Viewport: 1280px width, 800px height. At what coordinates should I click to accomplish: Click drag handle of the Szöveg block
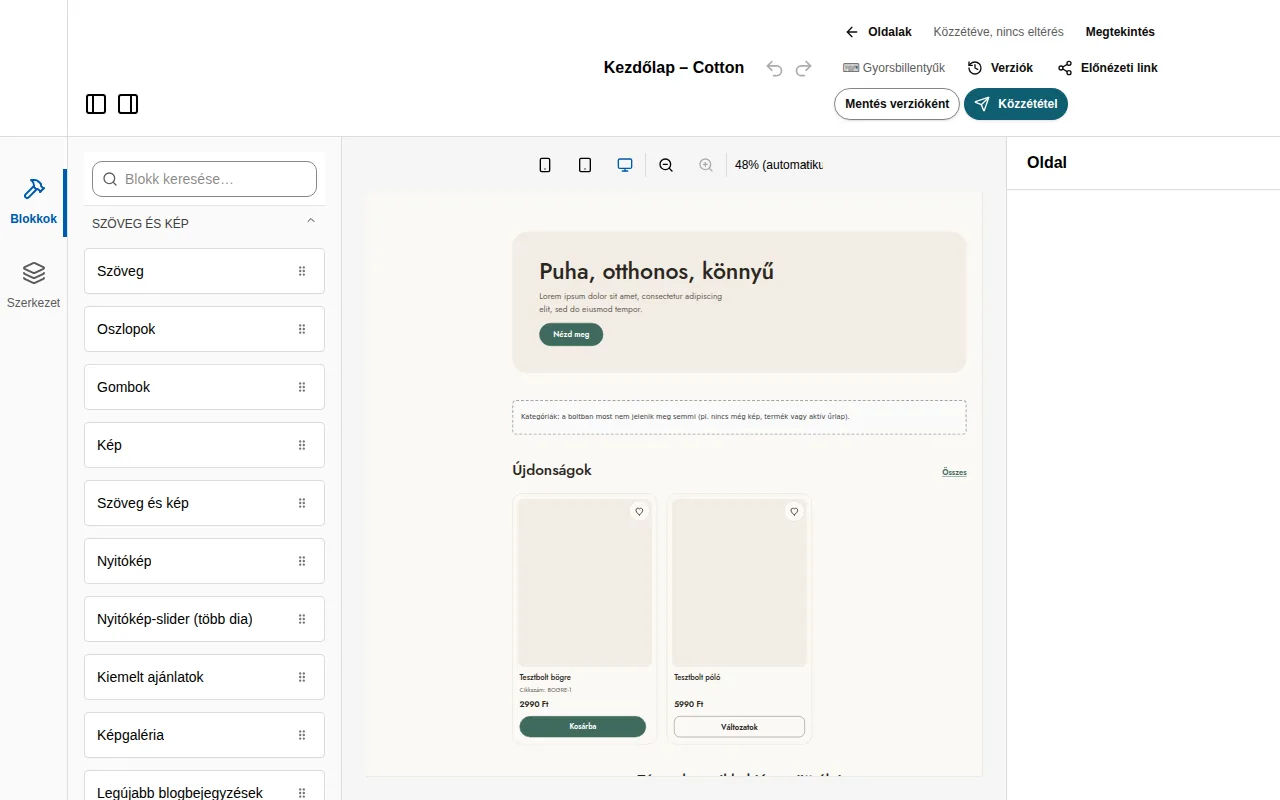302,271
